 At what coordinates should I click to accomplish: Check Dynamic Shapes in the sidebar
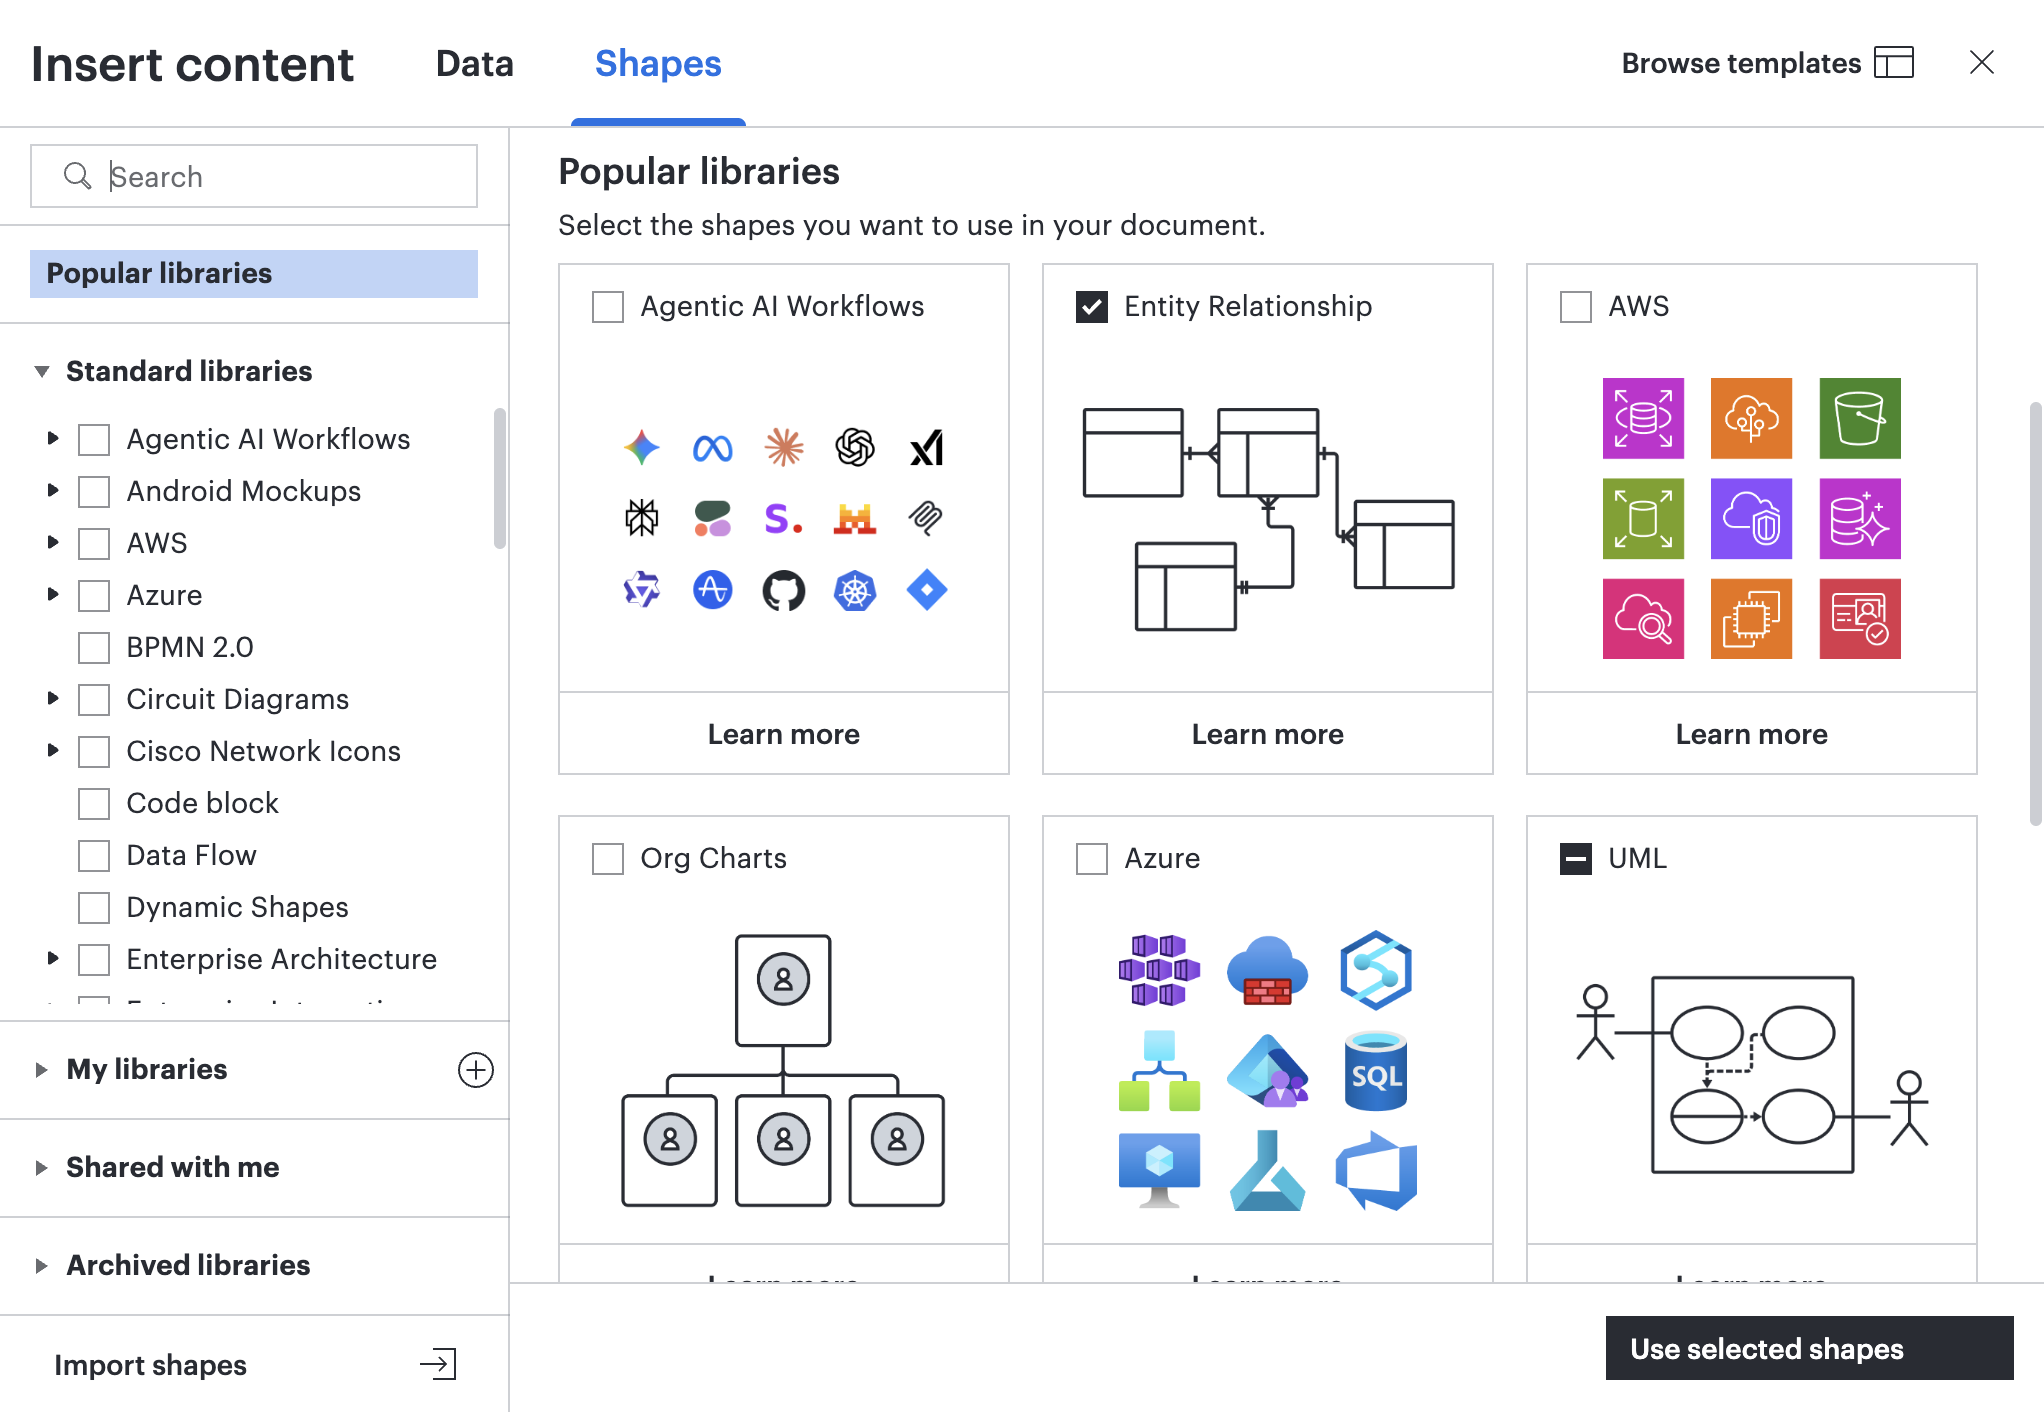[94, 908]
